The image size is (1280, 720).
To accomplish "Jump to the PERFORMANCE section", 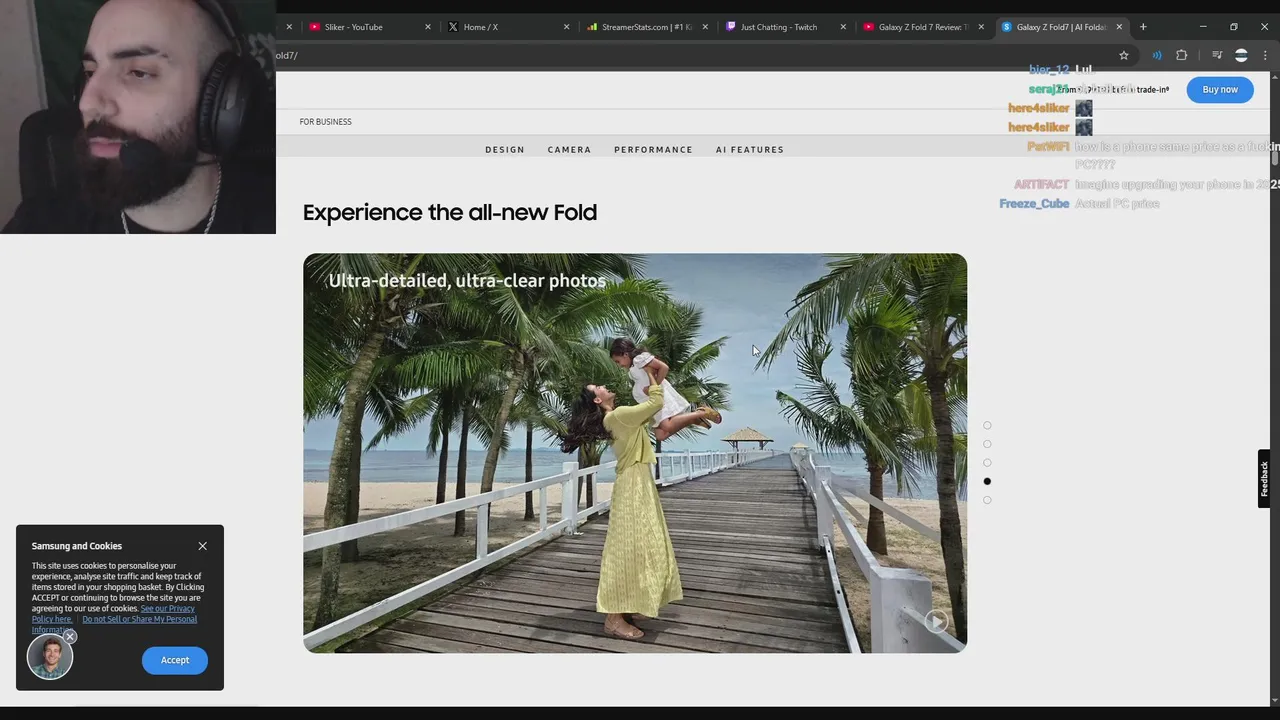I will (653, 150).
